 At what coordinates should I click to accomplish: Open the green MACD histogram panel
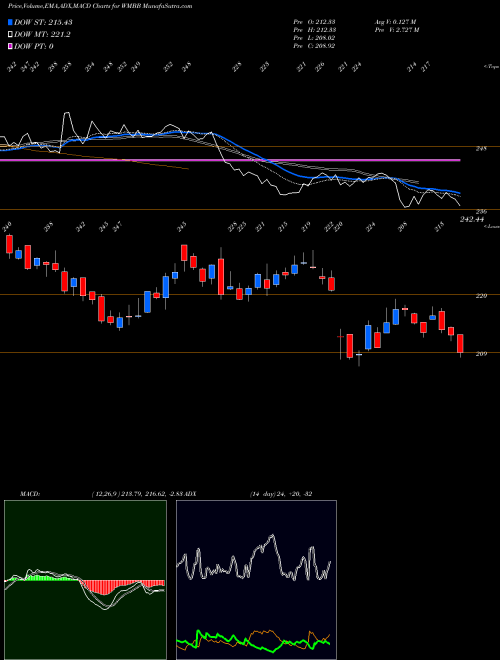(x=85, y=580)
